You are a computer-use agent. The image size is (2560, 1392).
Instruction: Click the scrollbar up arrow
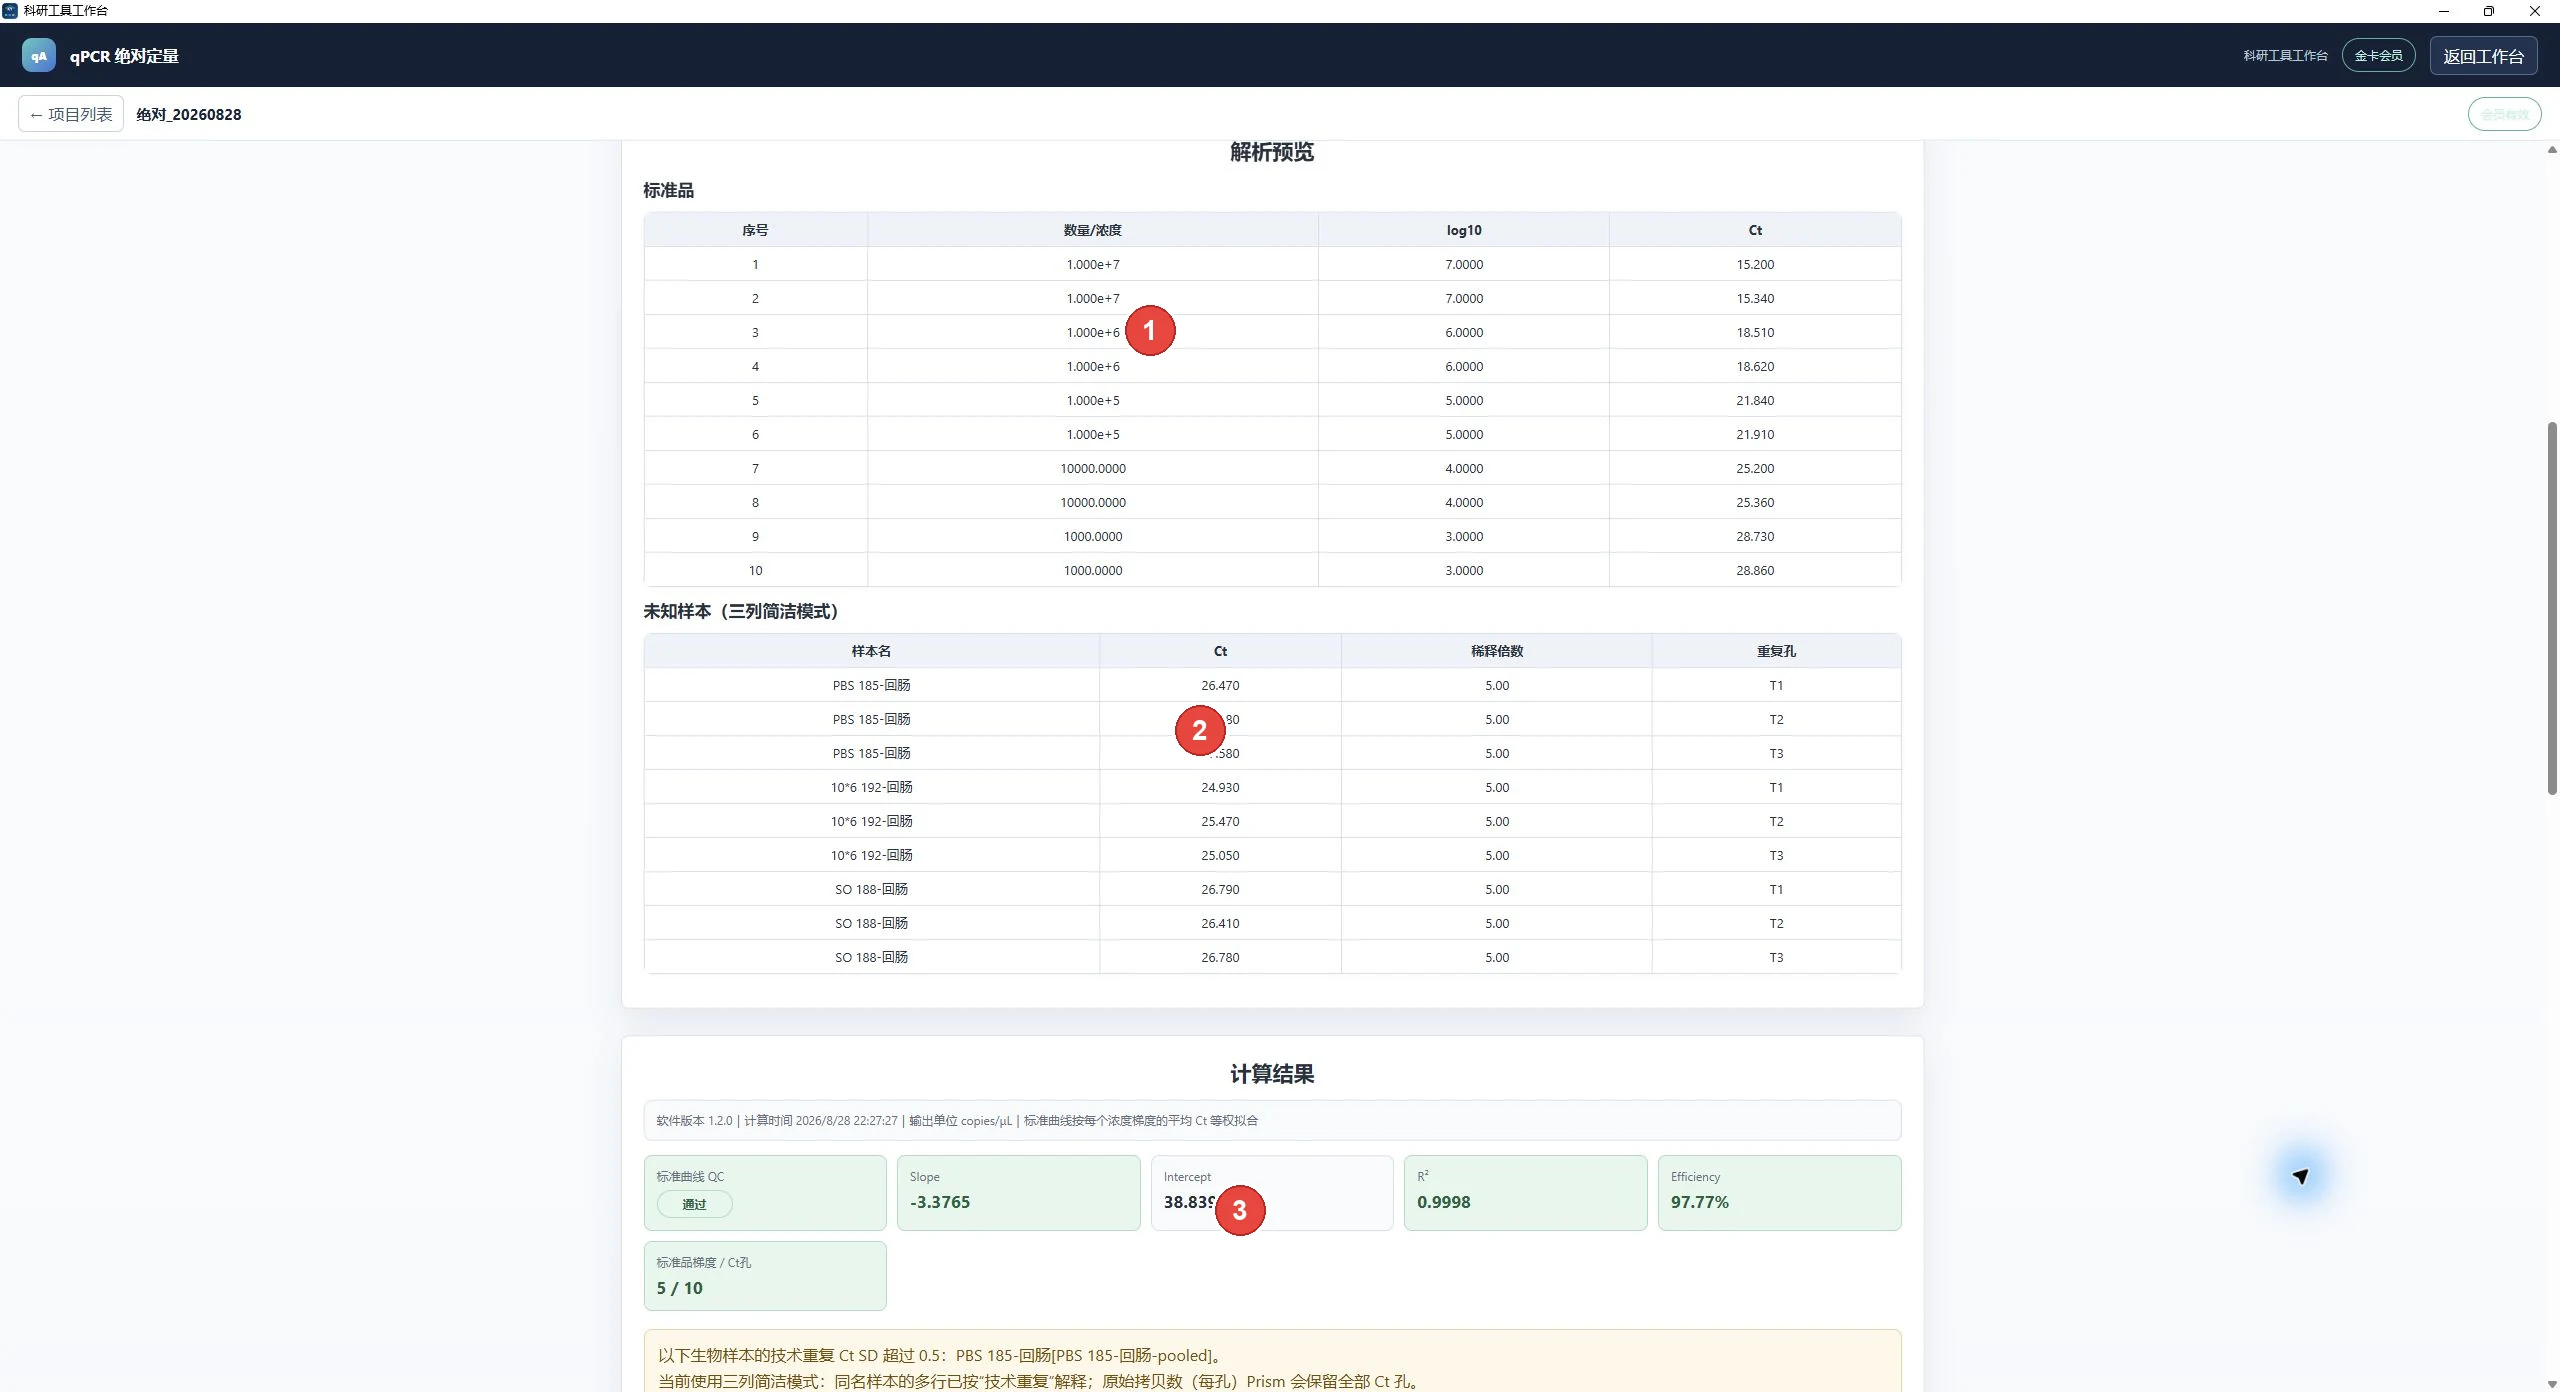(2551, 149)
